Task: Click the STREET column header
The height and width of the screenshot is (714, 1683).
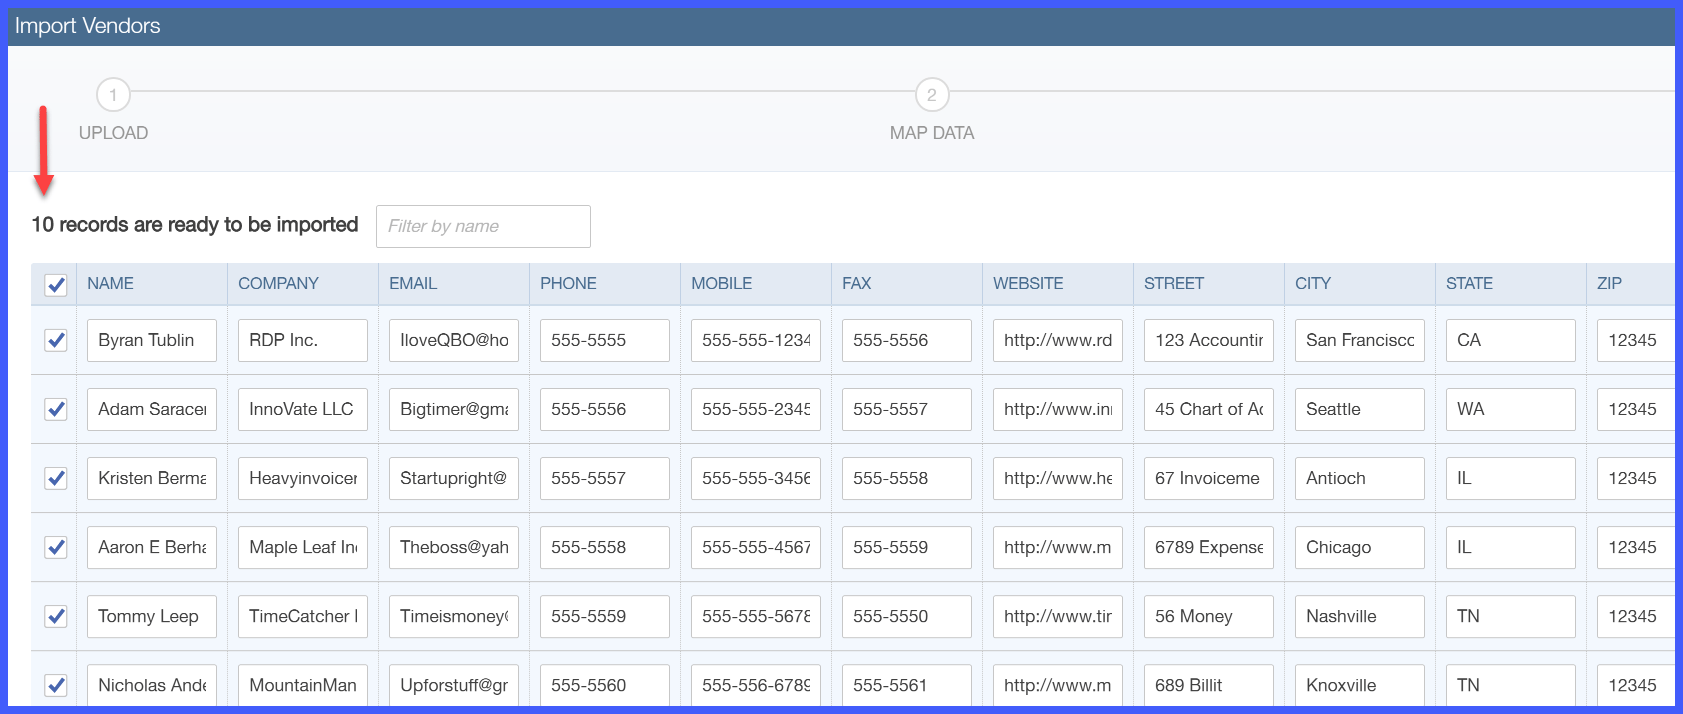Action: point(1174,283)
